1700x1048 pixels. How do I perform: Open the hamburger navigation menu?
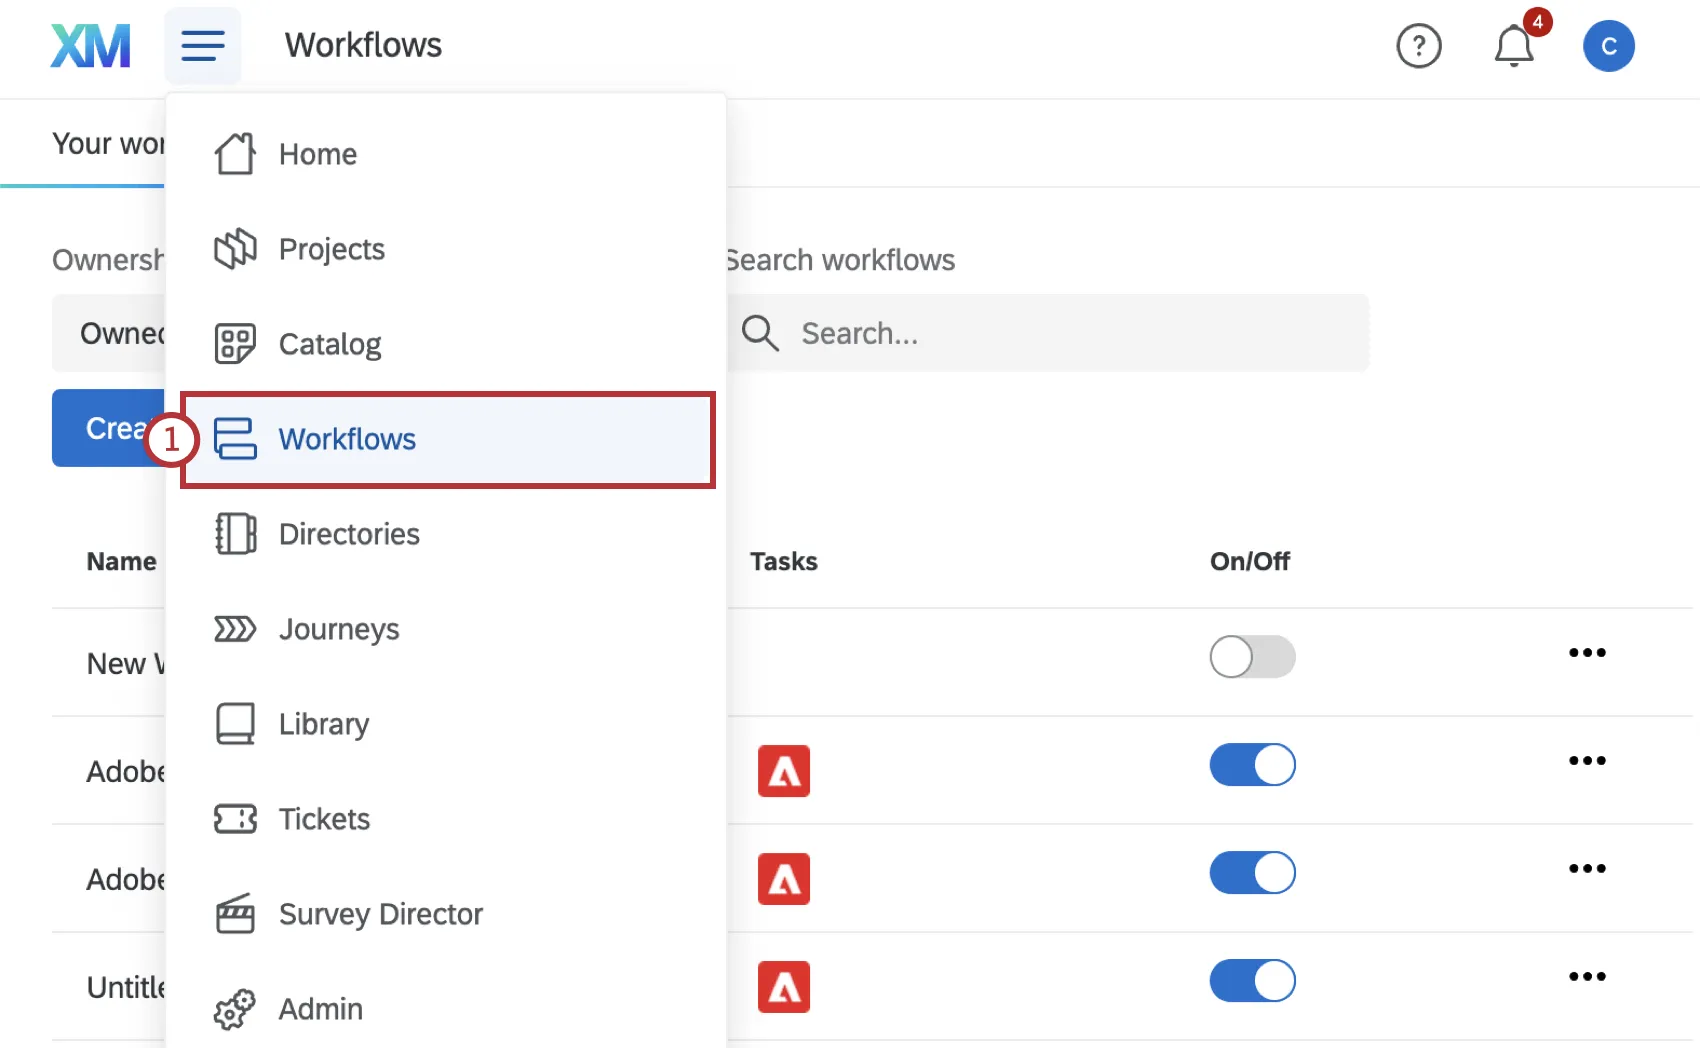(x=203, y=45)
